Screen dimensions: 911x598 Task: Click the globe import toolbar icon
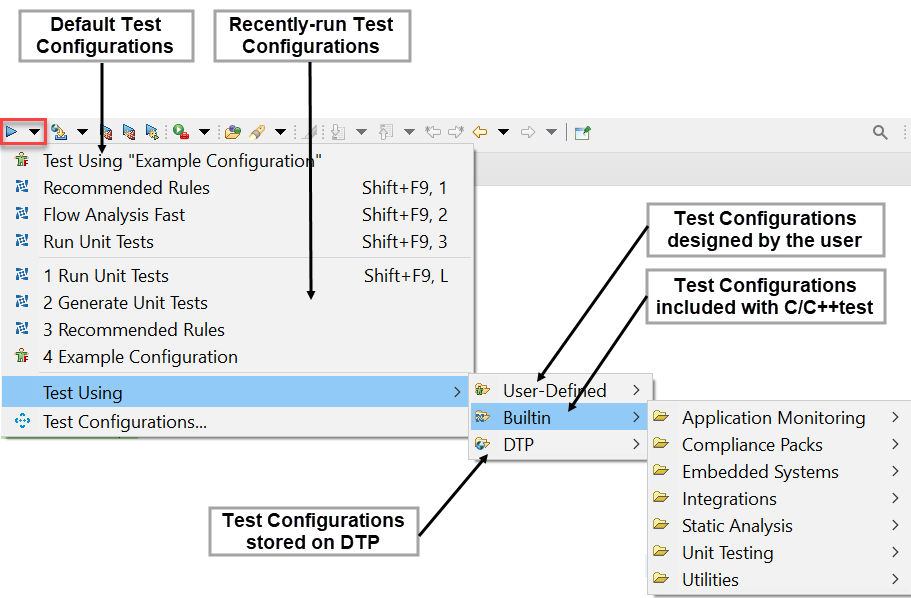59,133
